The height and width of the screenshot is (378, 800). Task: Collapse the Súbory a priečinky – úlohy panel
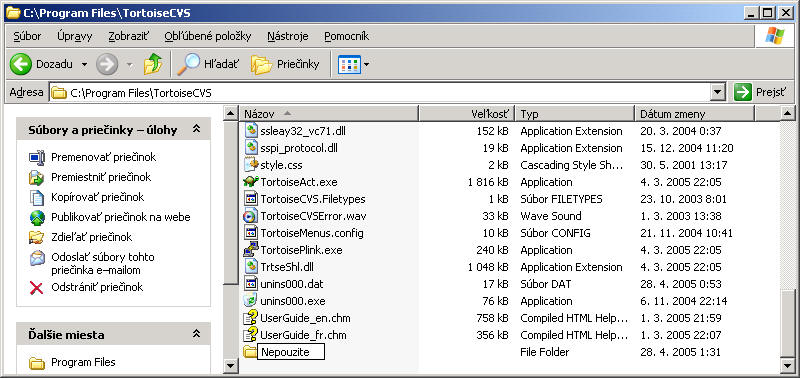click(x=196, y=130)
